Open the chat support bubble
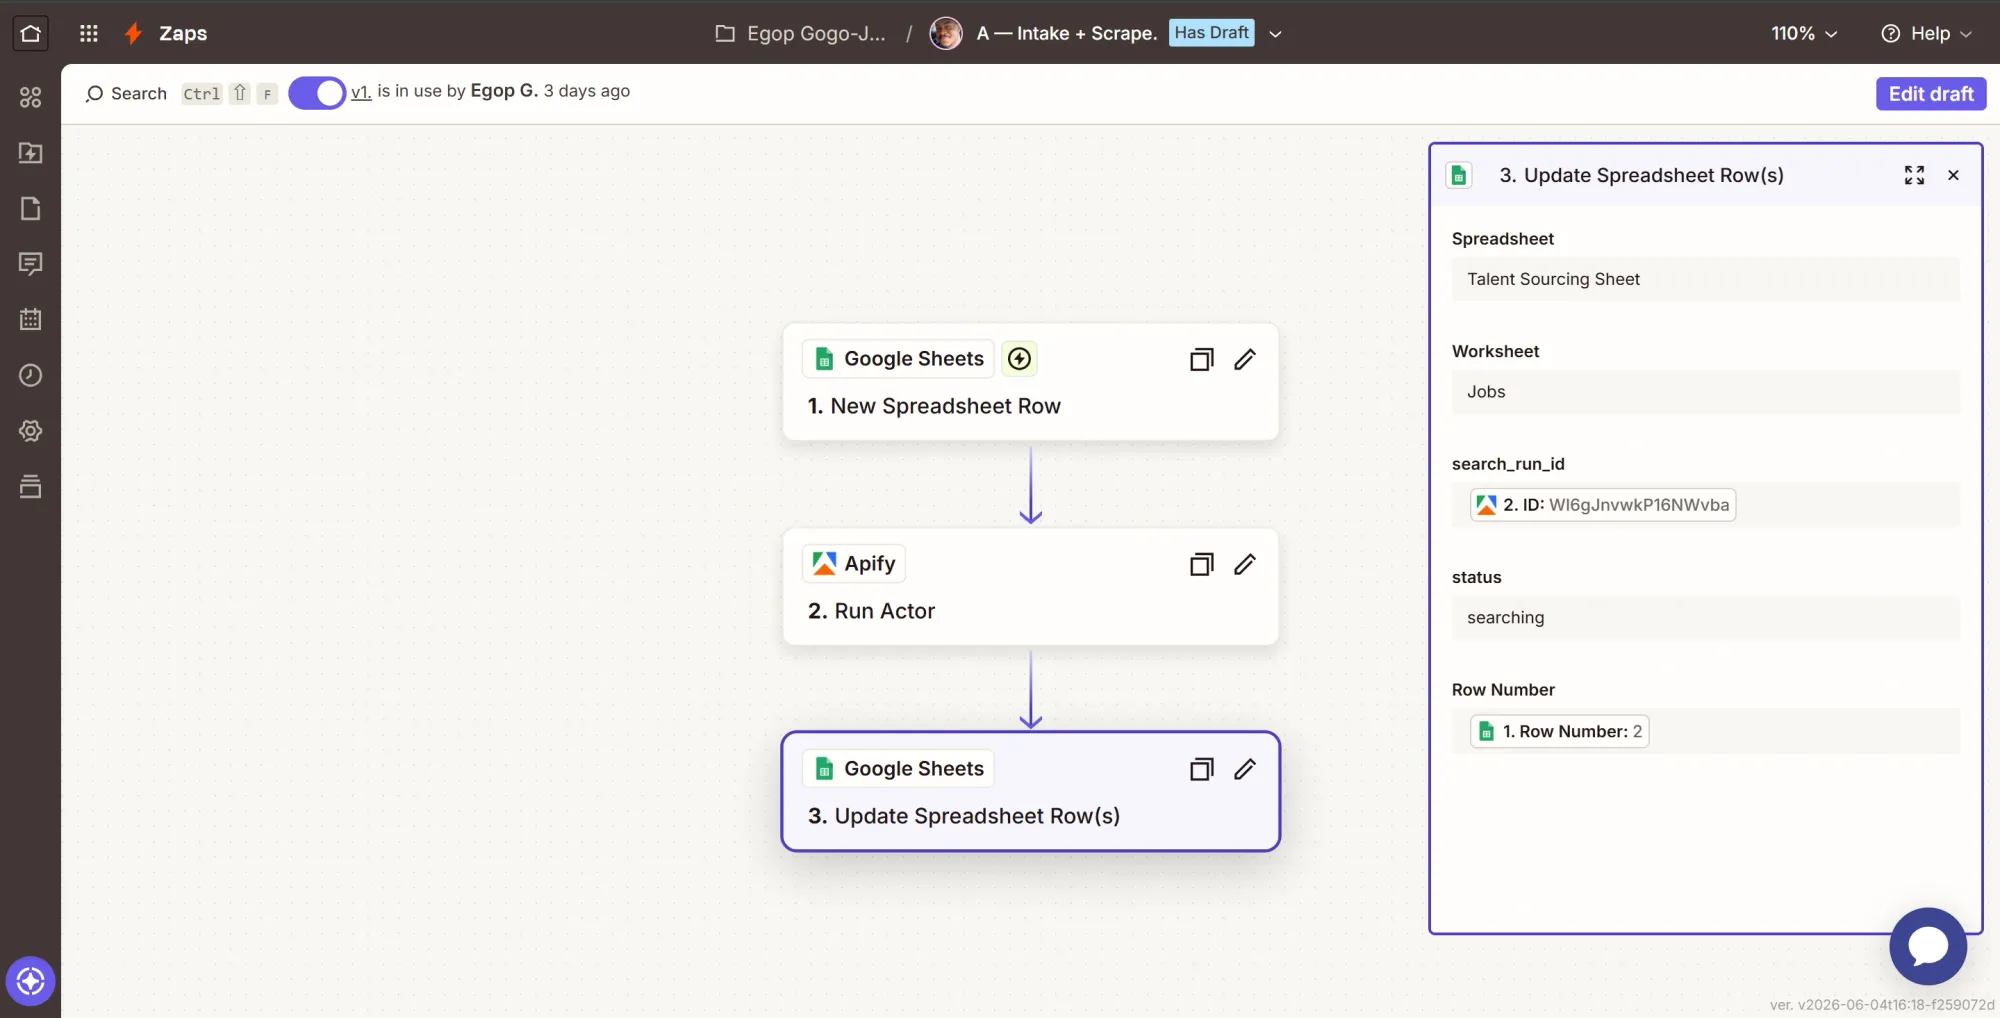This screenshot has width=2000, height=1018. coord(1928,946)
